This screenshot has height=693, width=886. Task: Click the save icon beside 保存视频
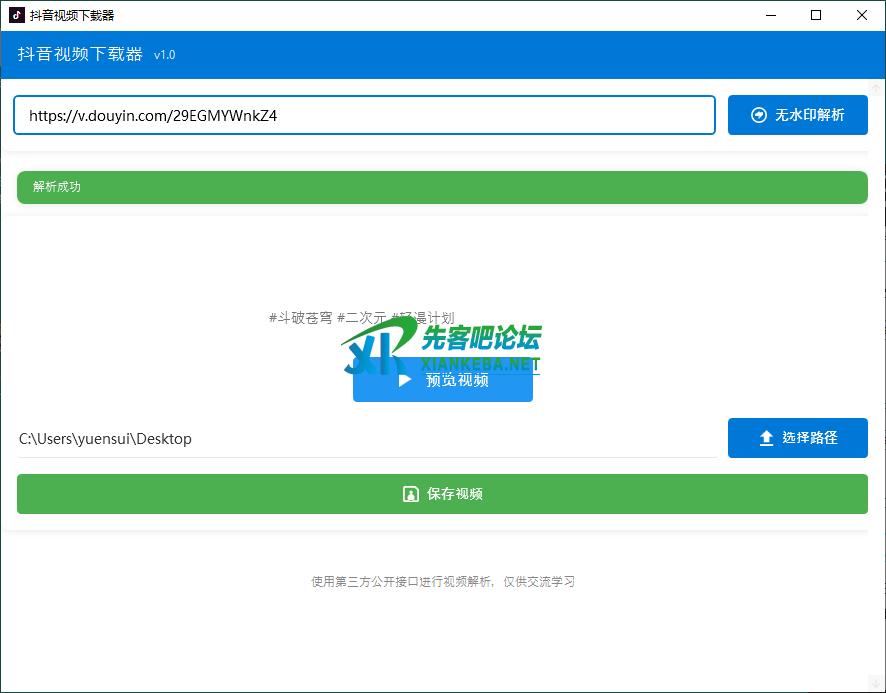410,494
